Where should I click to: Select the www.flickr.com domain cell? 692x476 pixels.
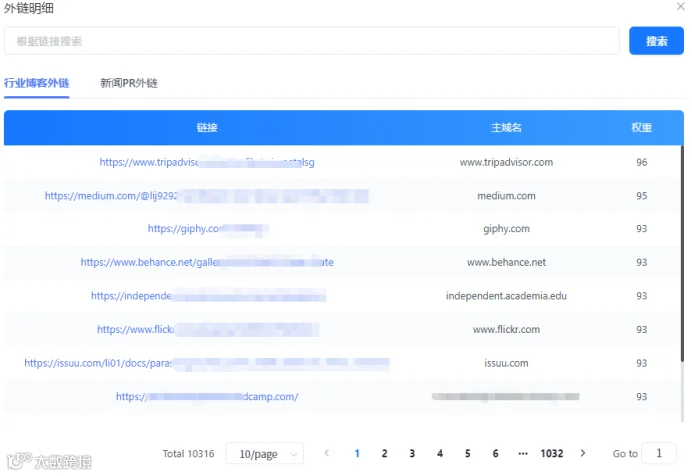tap(506, 330)
